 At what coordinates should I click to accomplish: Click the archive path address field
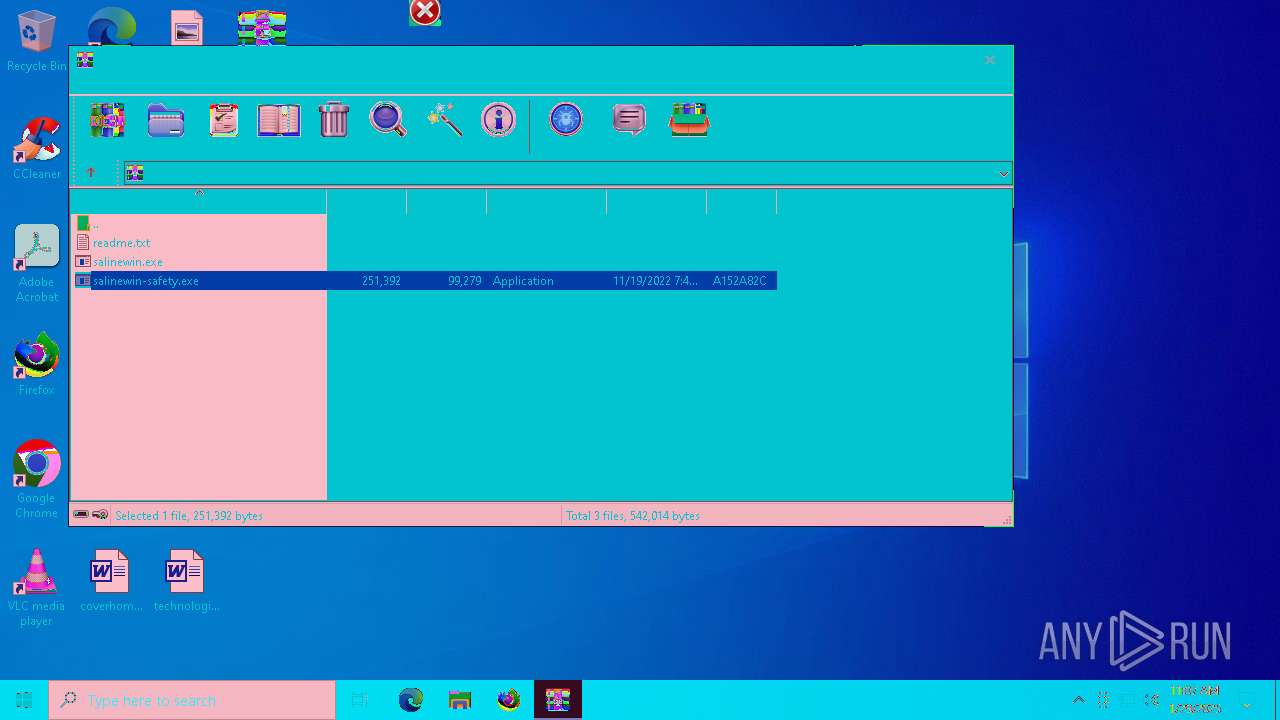pyautogui.click(x=567, y=174)
